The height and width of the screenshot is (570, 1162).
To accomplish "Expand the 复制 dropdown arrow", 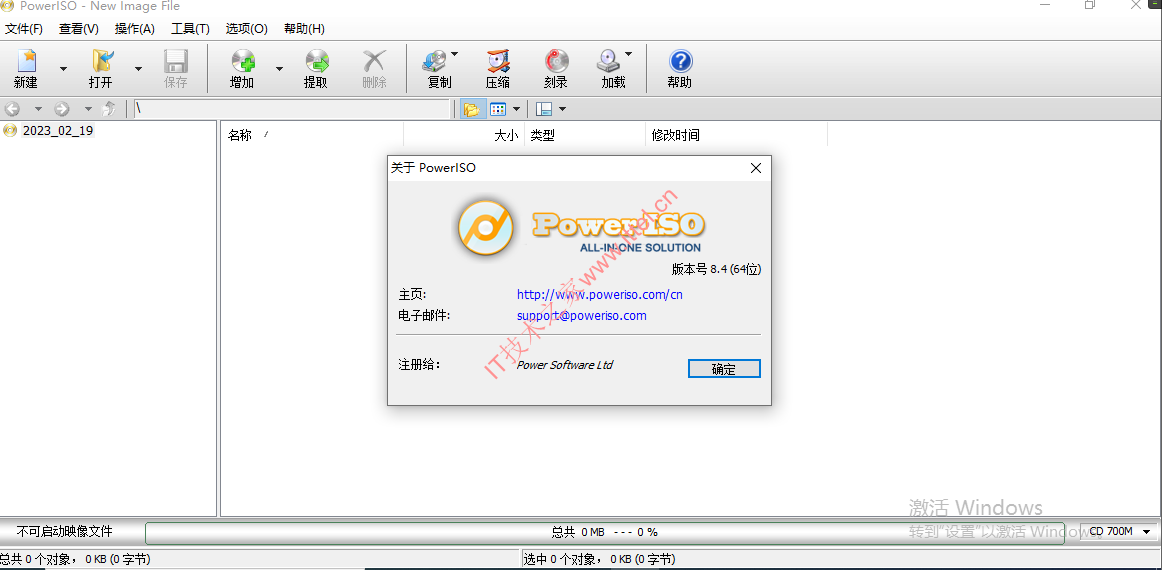I will [x=454, y=54].
